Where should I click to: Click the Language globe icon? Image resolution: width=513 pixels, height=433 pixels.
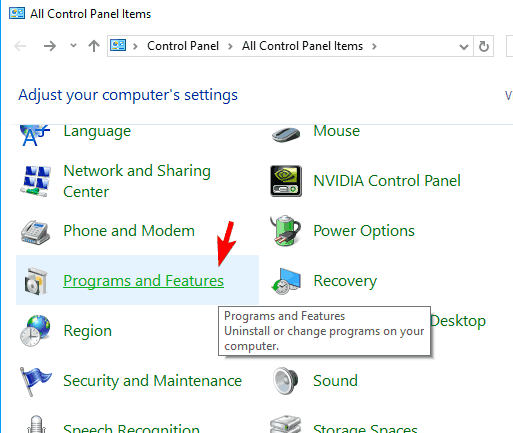tap(35, 135)
